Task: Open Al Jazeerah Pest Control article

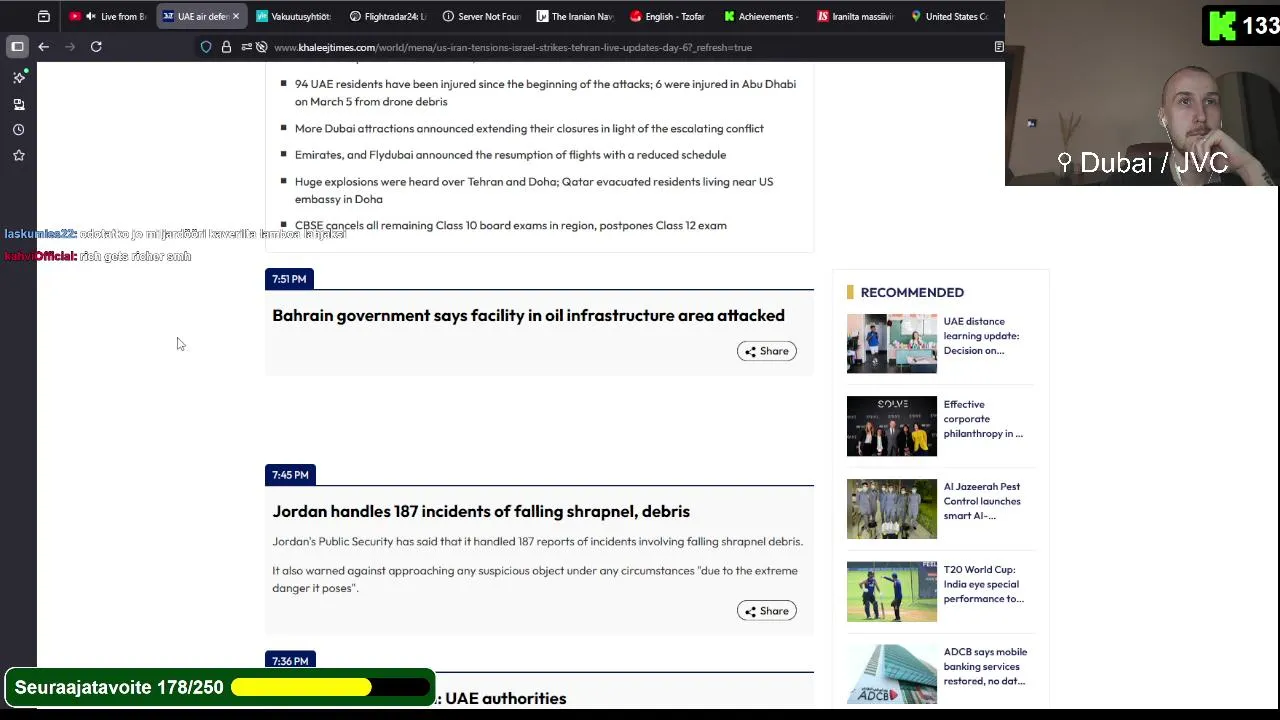Action: [982, 501]
